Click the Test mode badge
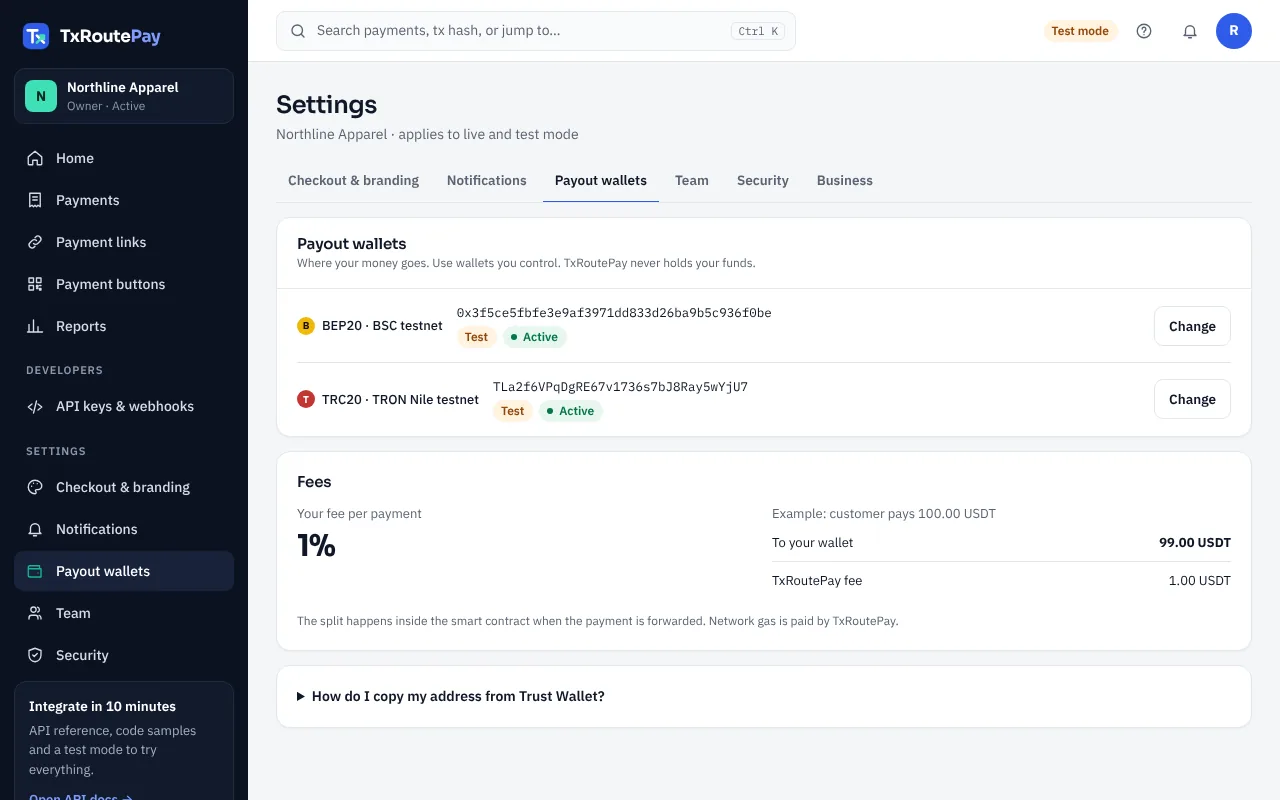This screenshot has width=1280, height=800. 1080,31
